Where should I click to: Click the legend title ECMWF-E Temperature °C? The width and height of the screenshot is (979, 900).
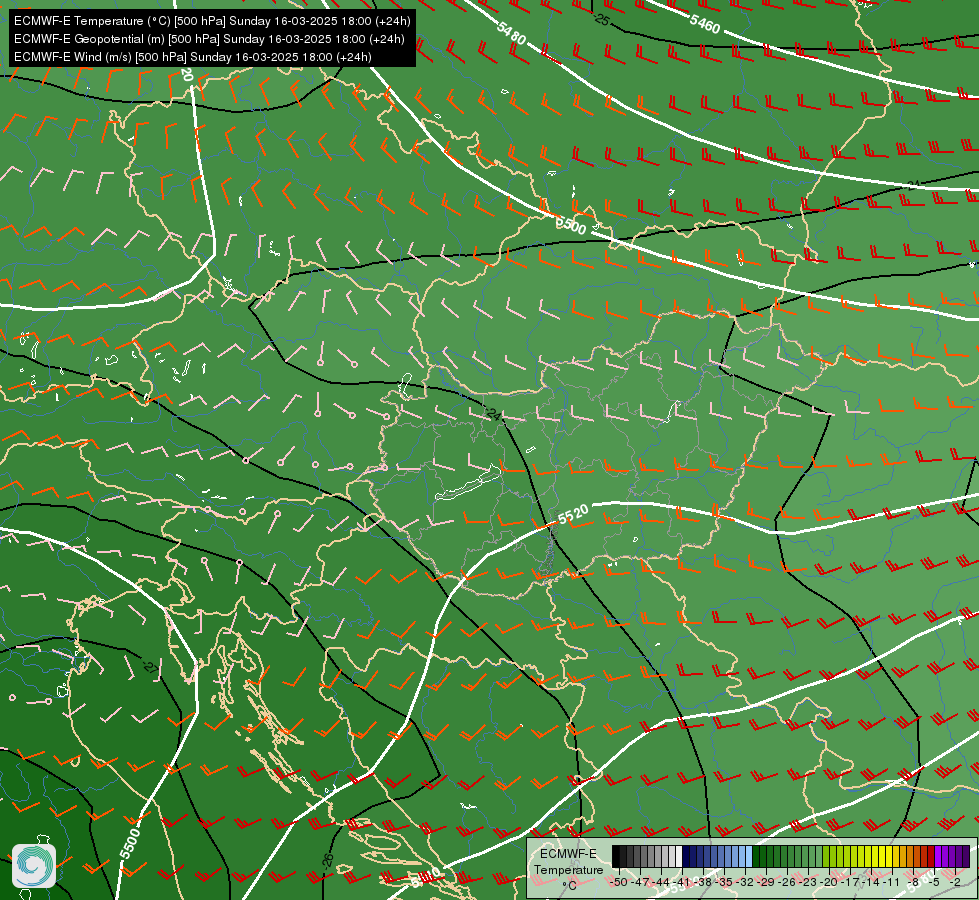pyautogui.click(x=568, y=869)
